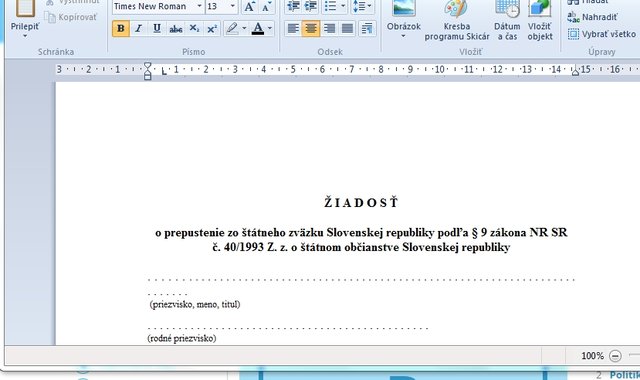Apply the font color A swatch
Screen dimensions: 640x380
point(258,29)
